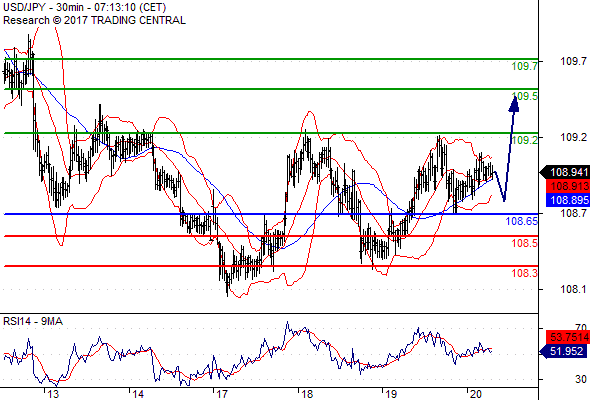
Task: Click the red 108.3 support label
Action: tap(524, 273)
